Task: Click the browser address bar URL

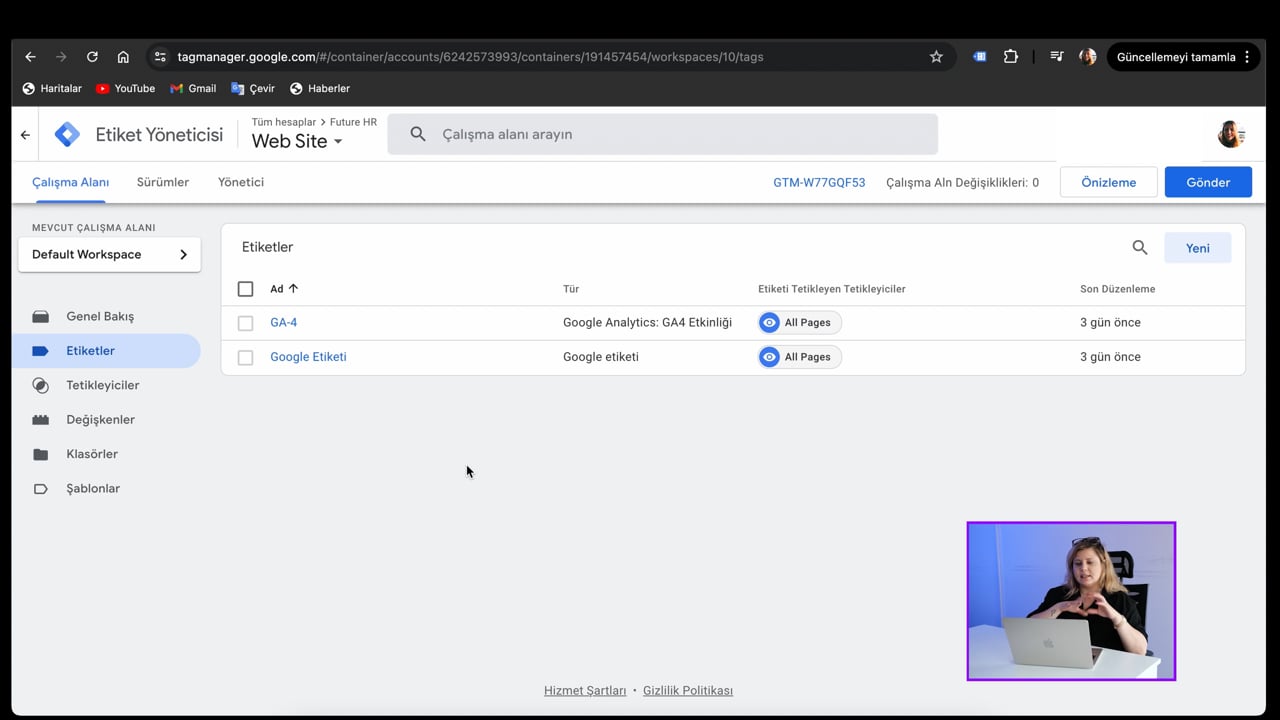Action: click(470, 57)
